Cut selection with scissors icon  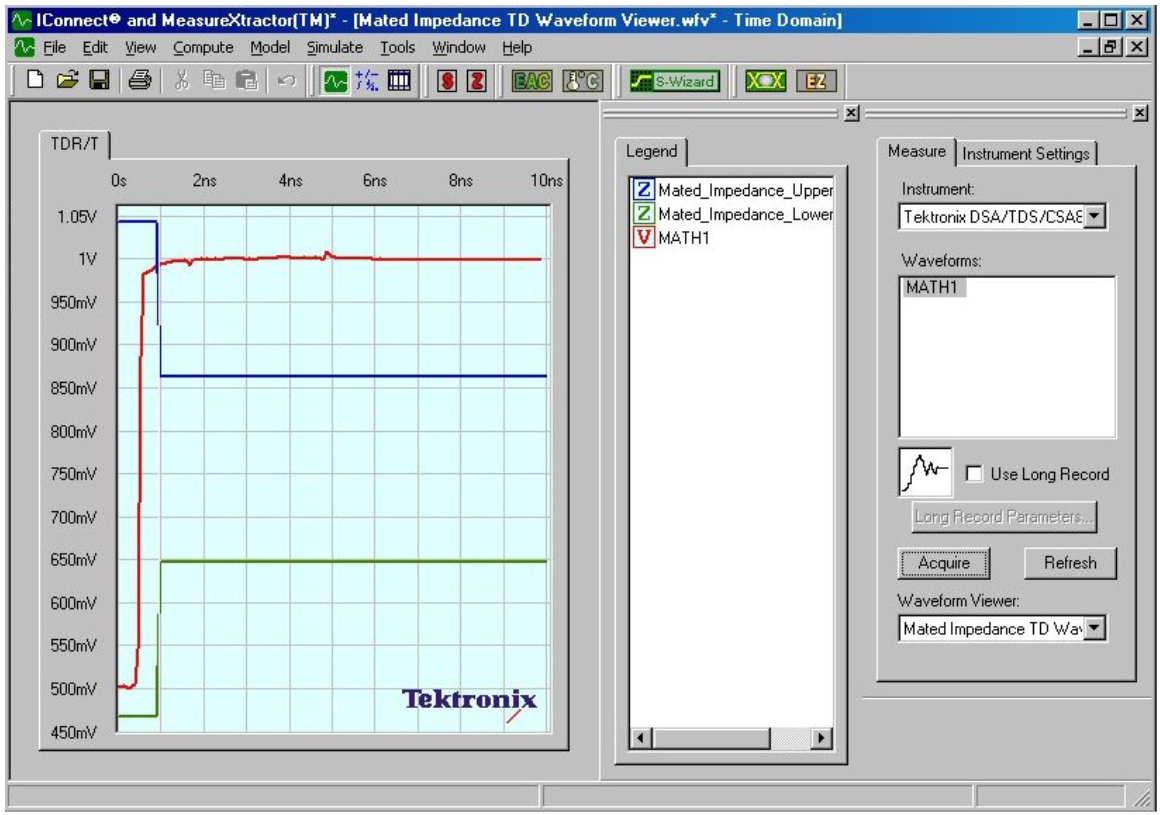point(182,80)
